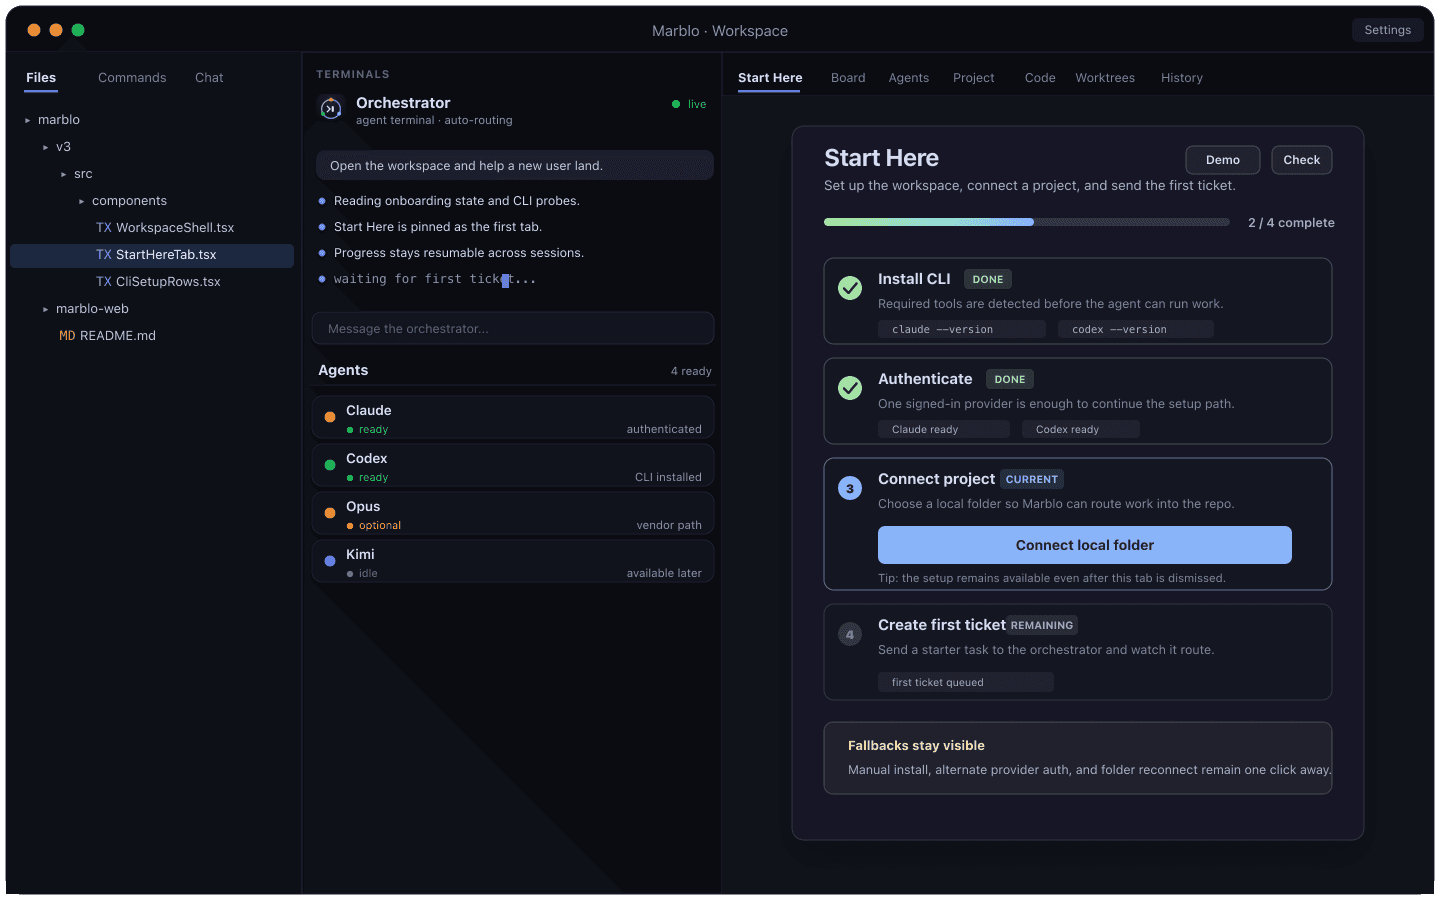Image resolution: width=1440 pixels, height=900 pixels.
Task: Click the Orchestrator avatar icon
Action: tap(331, 109)
